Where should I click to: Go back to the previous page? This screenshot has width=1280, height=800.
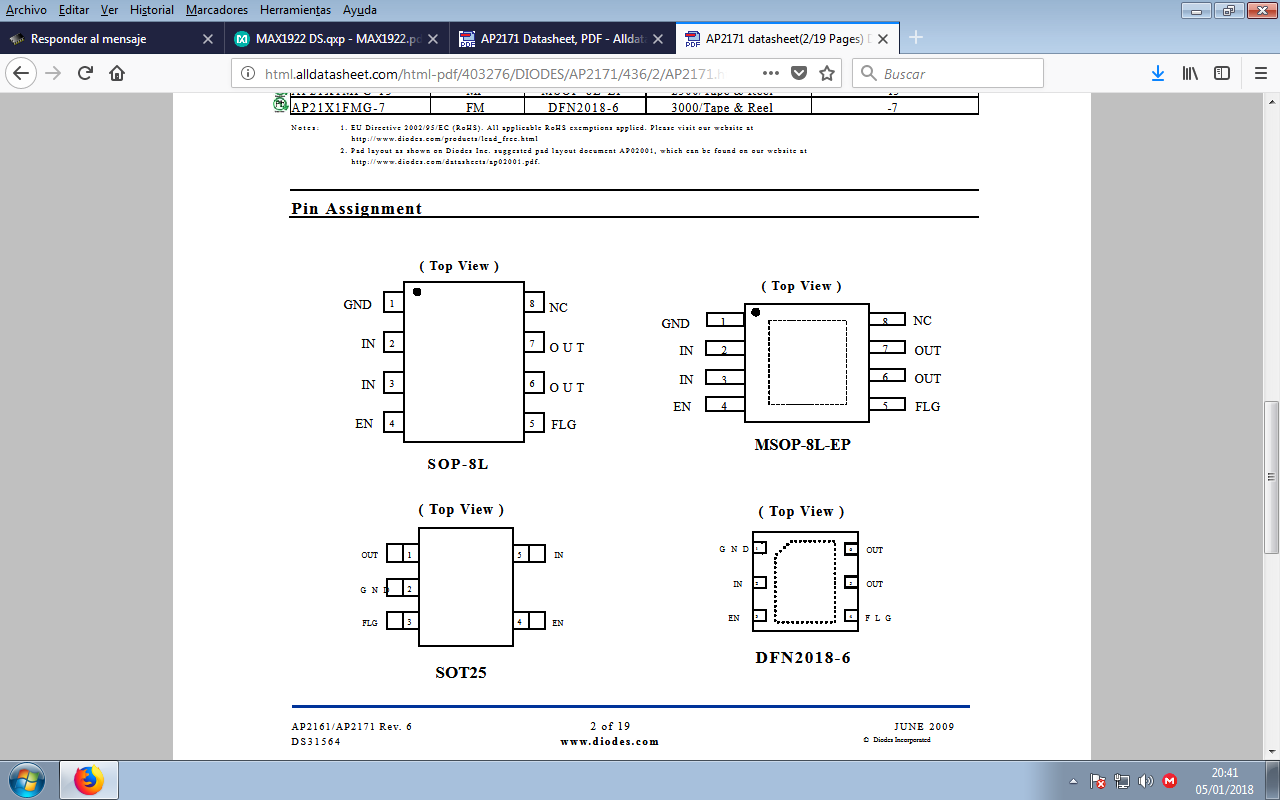tap(22, 73)
